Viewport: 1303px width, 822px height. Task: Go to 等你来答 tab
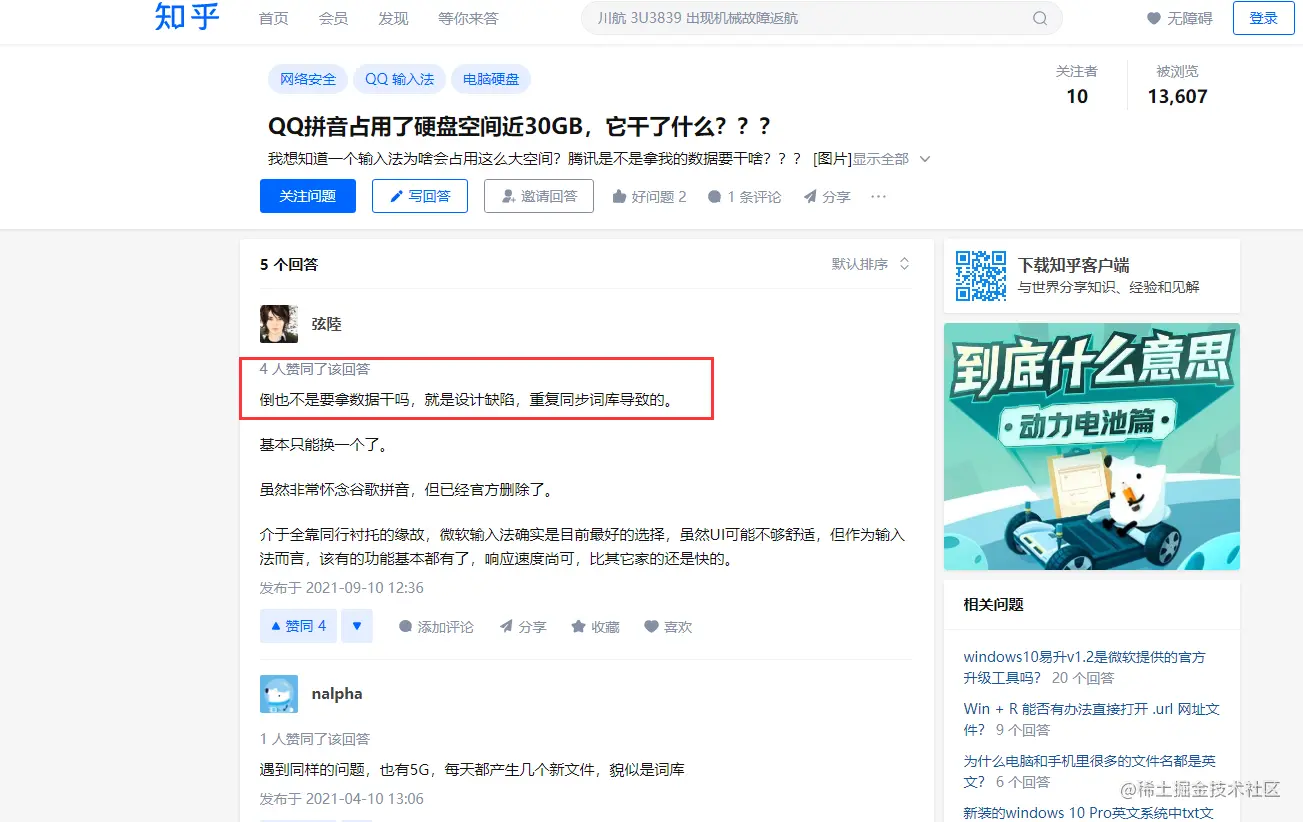pyautogui.click(x=468, y=18)
